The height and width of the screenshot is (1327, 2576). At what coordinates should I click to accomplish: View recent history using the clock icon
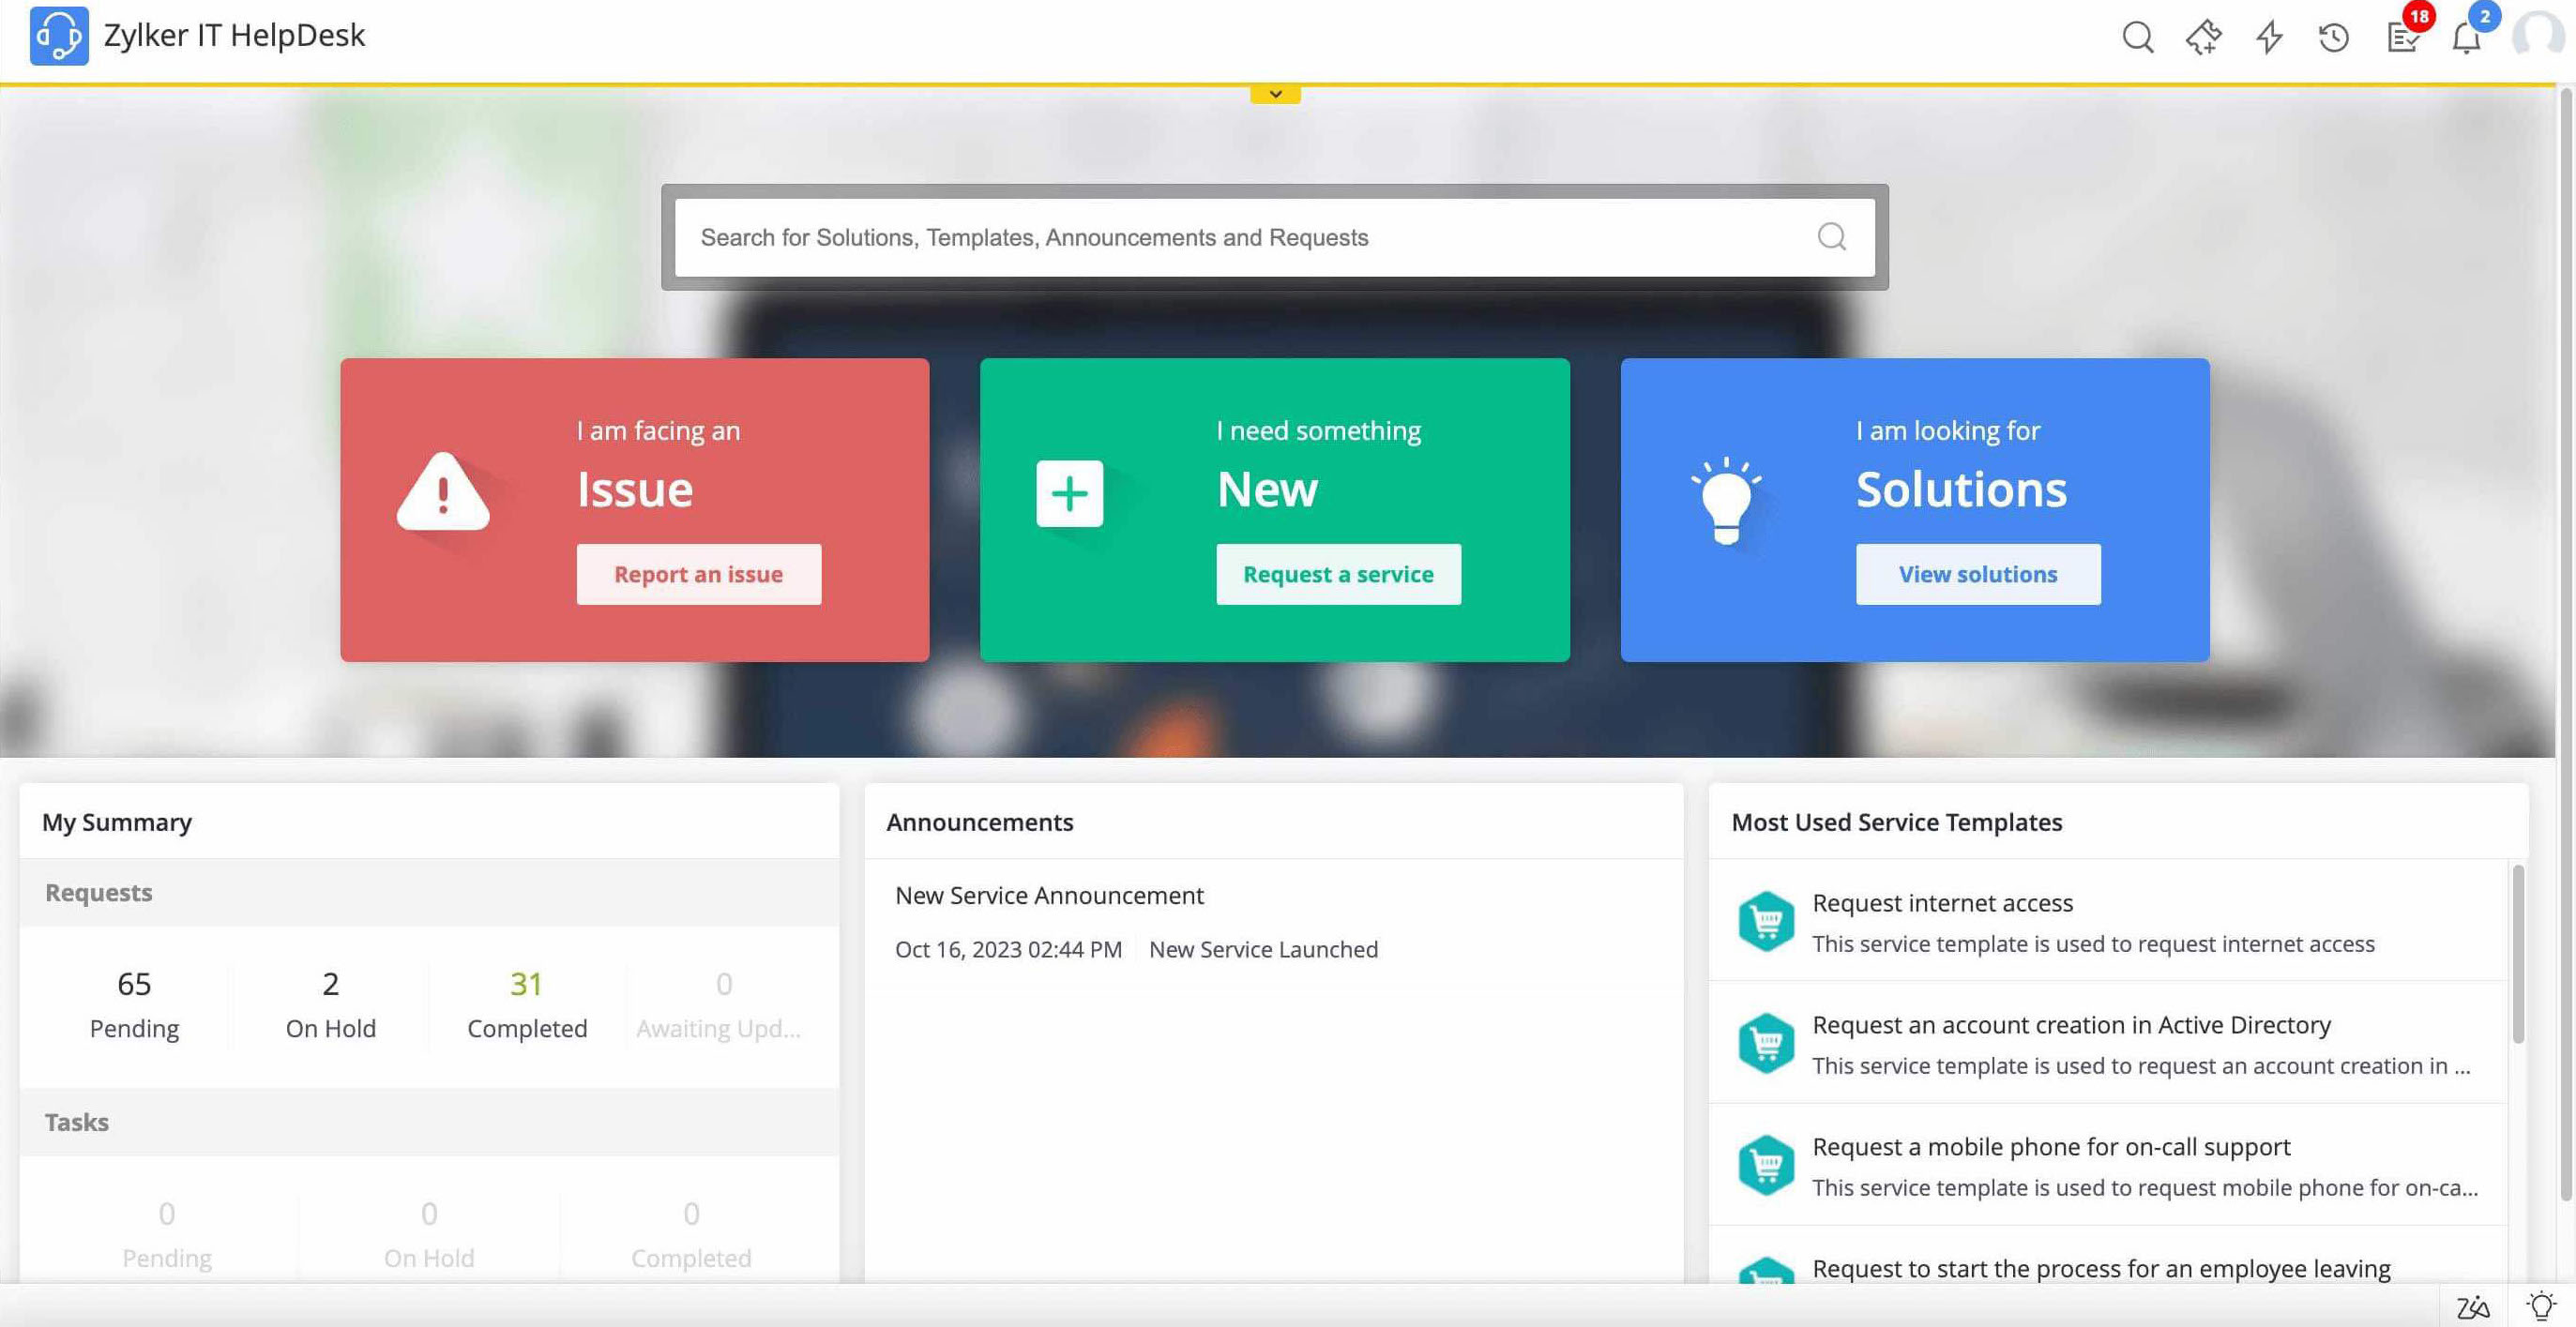click(2333, 38)
